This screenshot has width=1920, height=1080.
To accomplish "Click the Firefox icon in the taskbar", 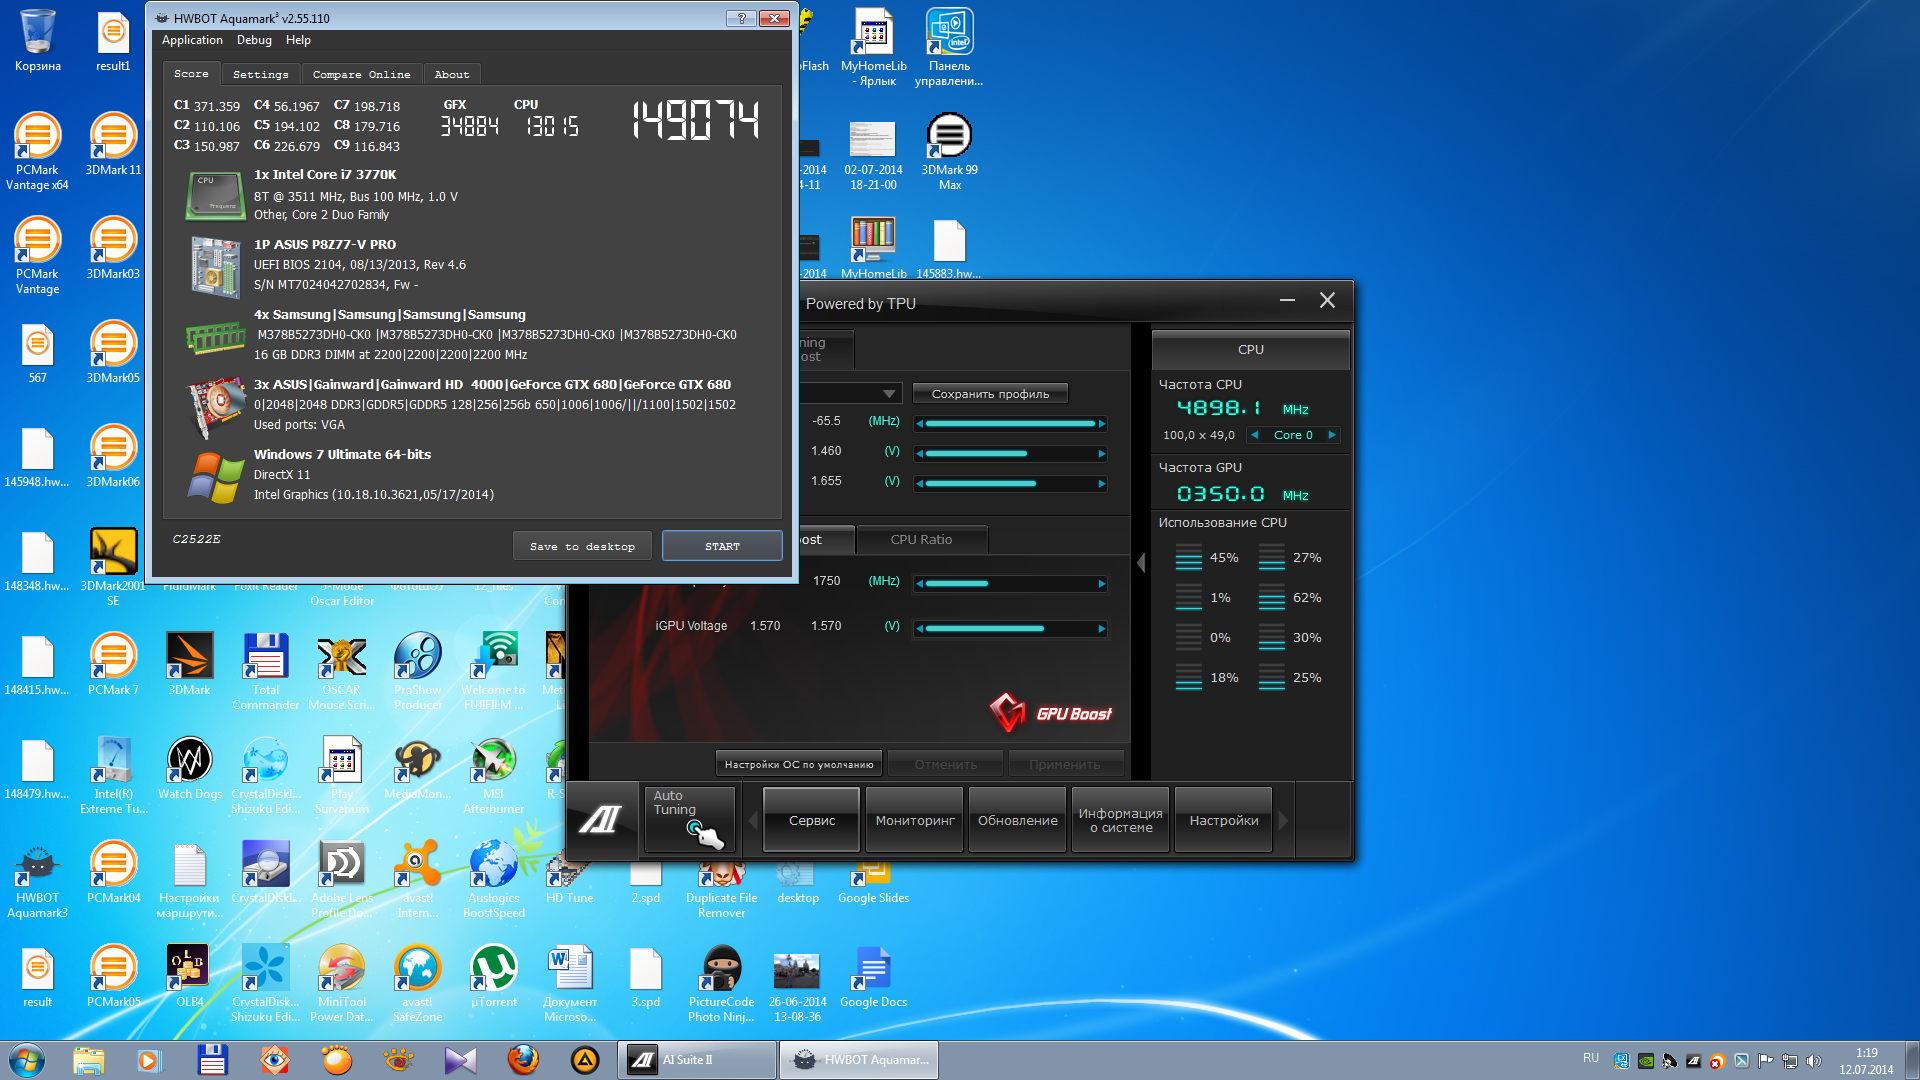I will point(522,1060).
